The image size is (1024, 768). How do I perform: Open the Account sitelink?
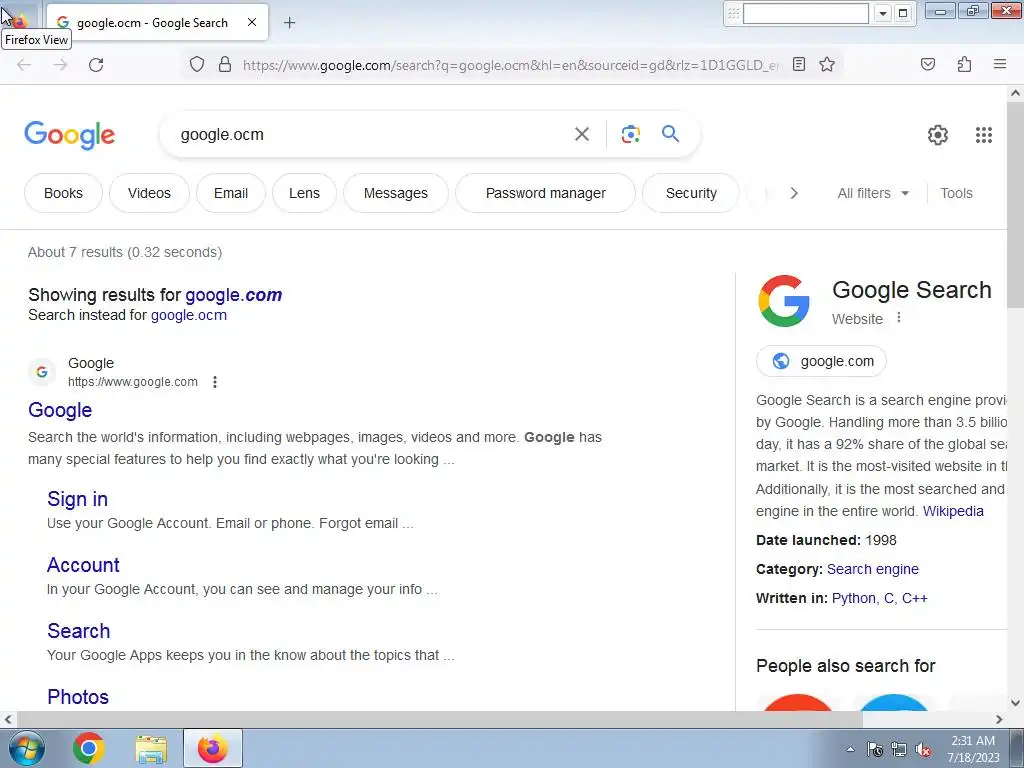(x=84, y=565)
